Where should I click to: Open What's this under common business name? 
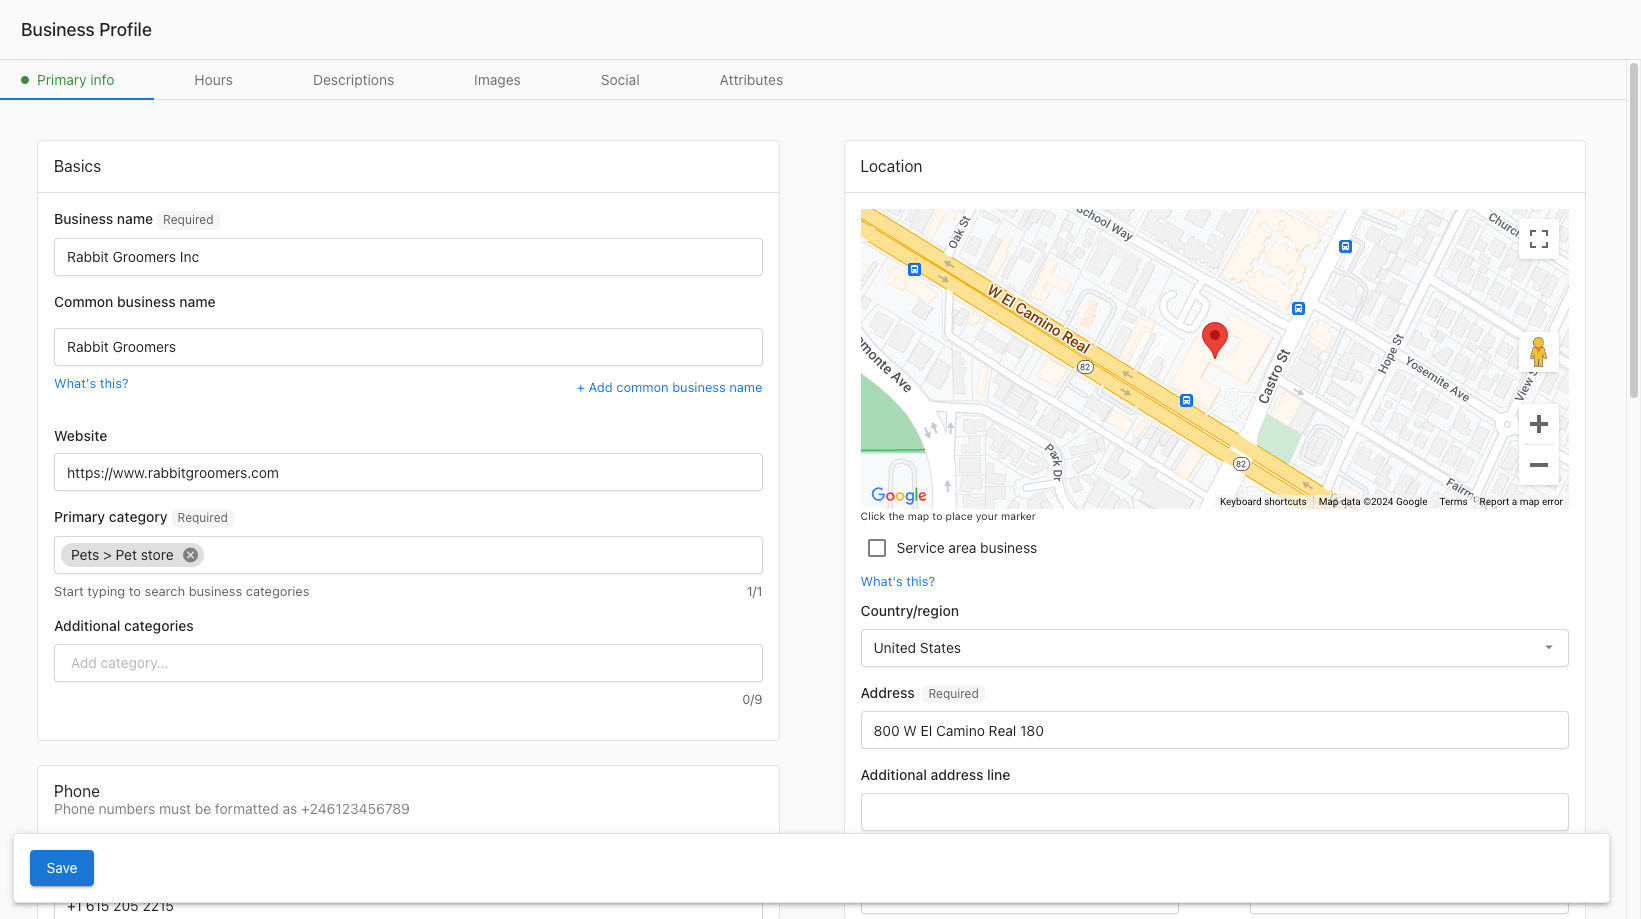pyautogui.click(x=91, y=384)
